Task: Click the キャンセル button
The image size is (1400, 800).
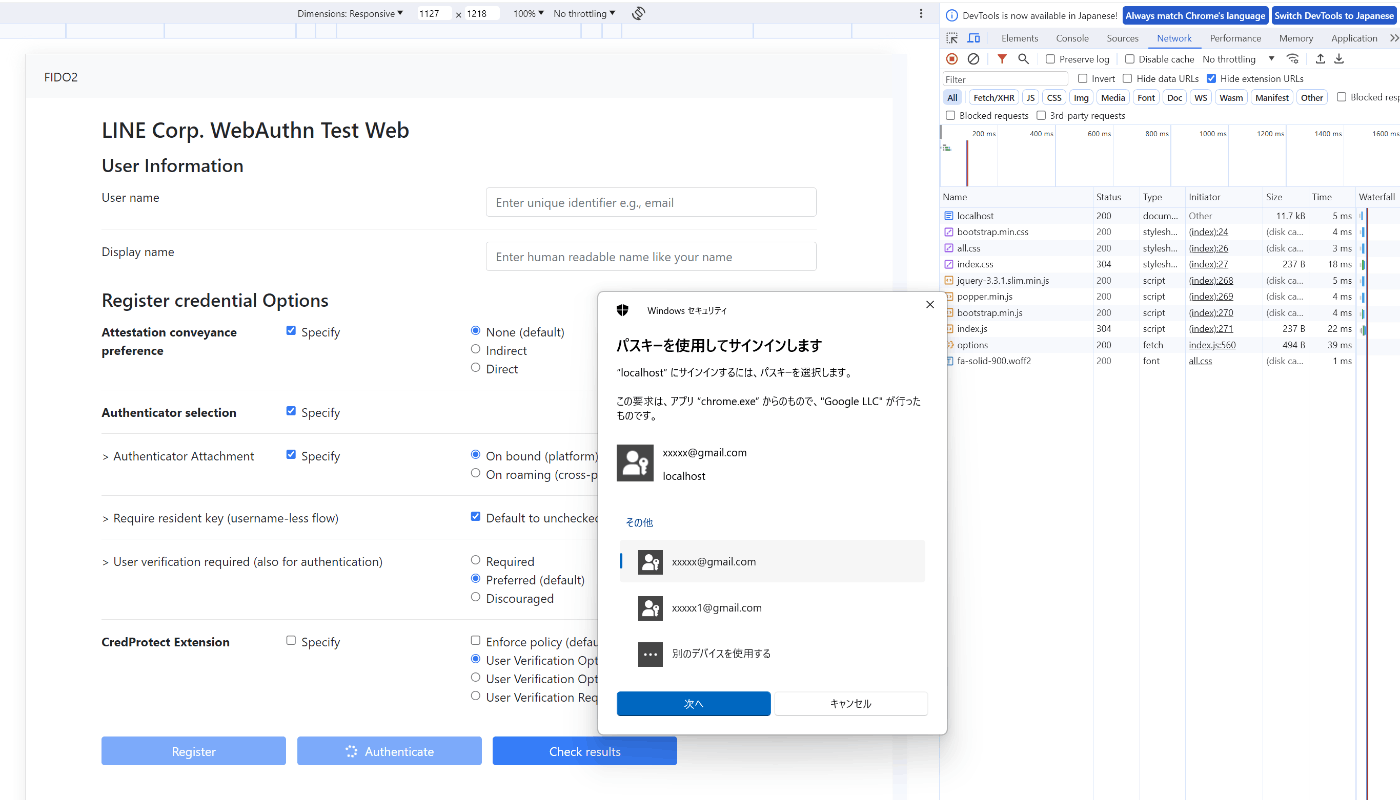Action: [851, 704]
